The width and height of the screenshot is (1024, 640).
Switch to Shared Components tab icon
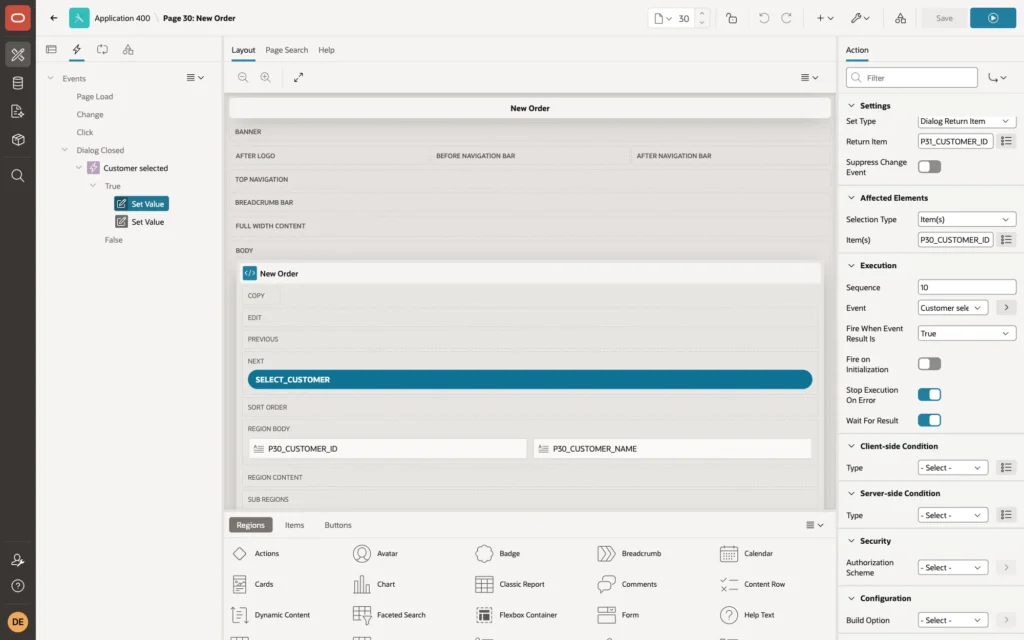[x=128, y=50]
